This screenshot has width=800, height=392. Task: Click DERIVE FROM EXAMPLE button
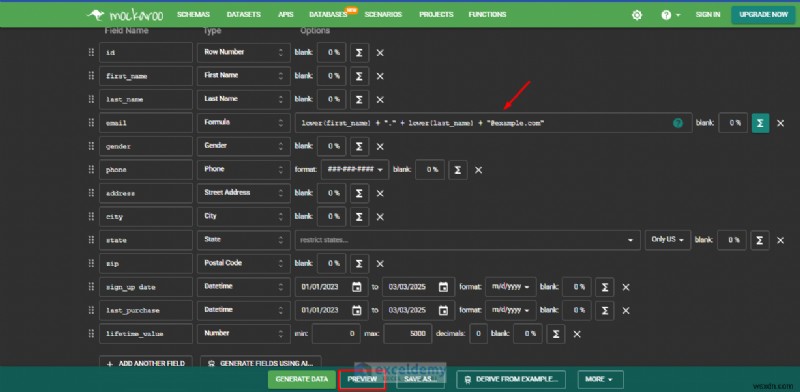click(x=511, y=379)
